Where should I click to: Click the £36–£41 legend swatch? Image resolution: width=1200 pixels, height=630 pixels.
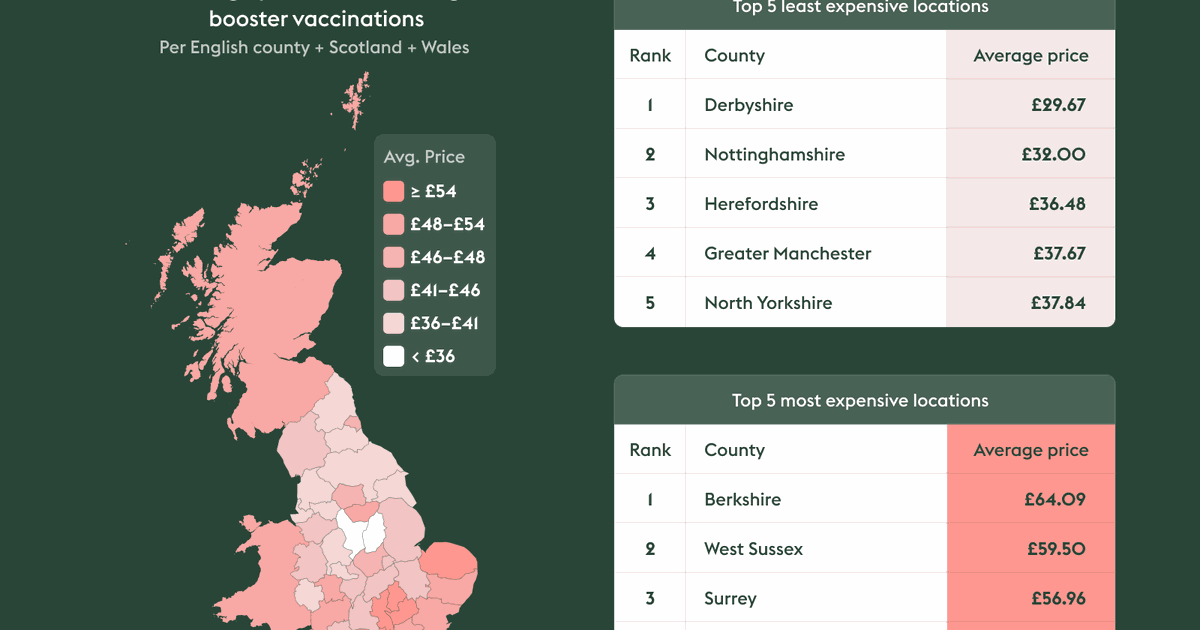click(x=393, y=323)
